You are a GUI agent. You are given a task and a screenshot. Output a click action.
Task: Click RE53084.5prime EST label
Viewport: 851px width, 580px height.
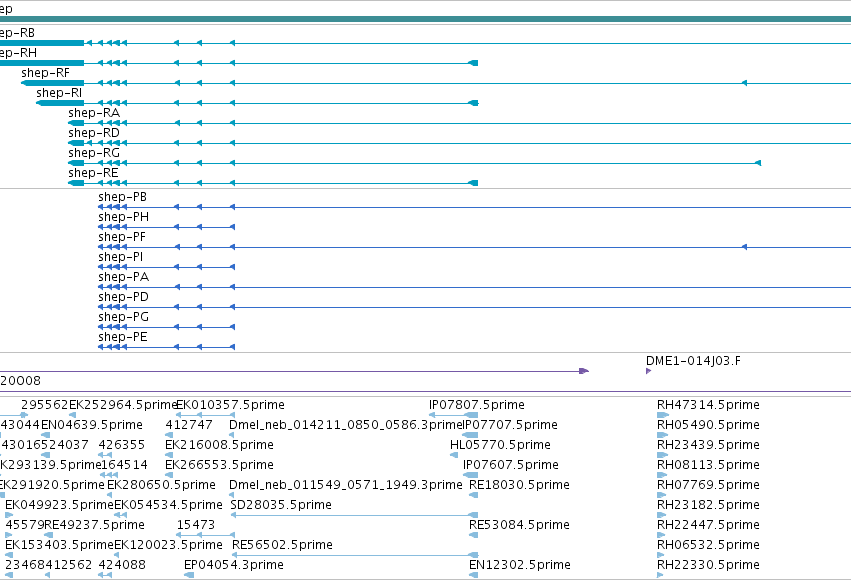pos(519,525)
